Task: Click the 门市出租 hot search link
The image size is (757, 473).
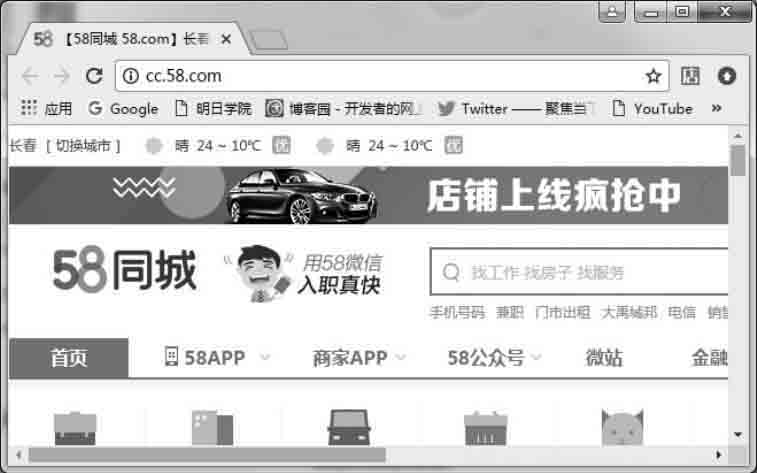Action: (x=562, y=313)
